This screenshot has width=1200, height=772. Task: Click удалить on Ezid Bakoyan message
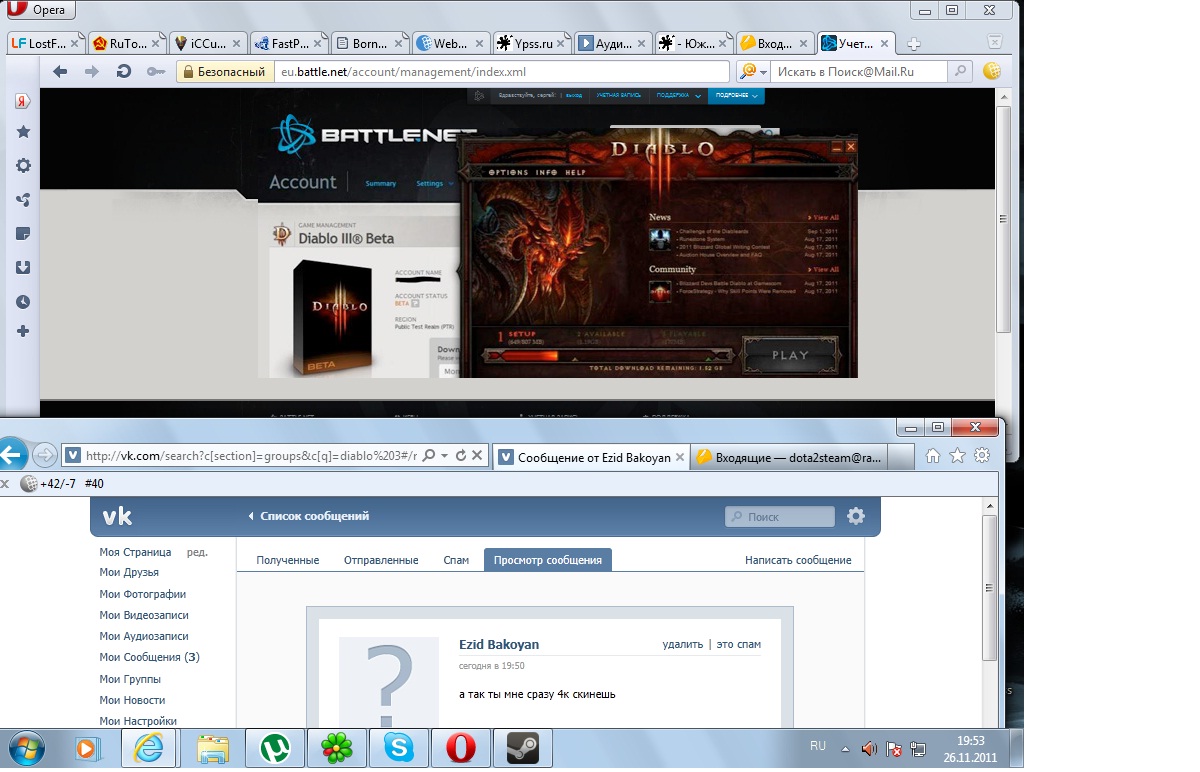tap(682, 645)
